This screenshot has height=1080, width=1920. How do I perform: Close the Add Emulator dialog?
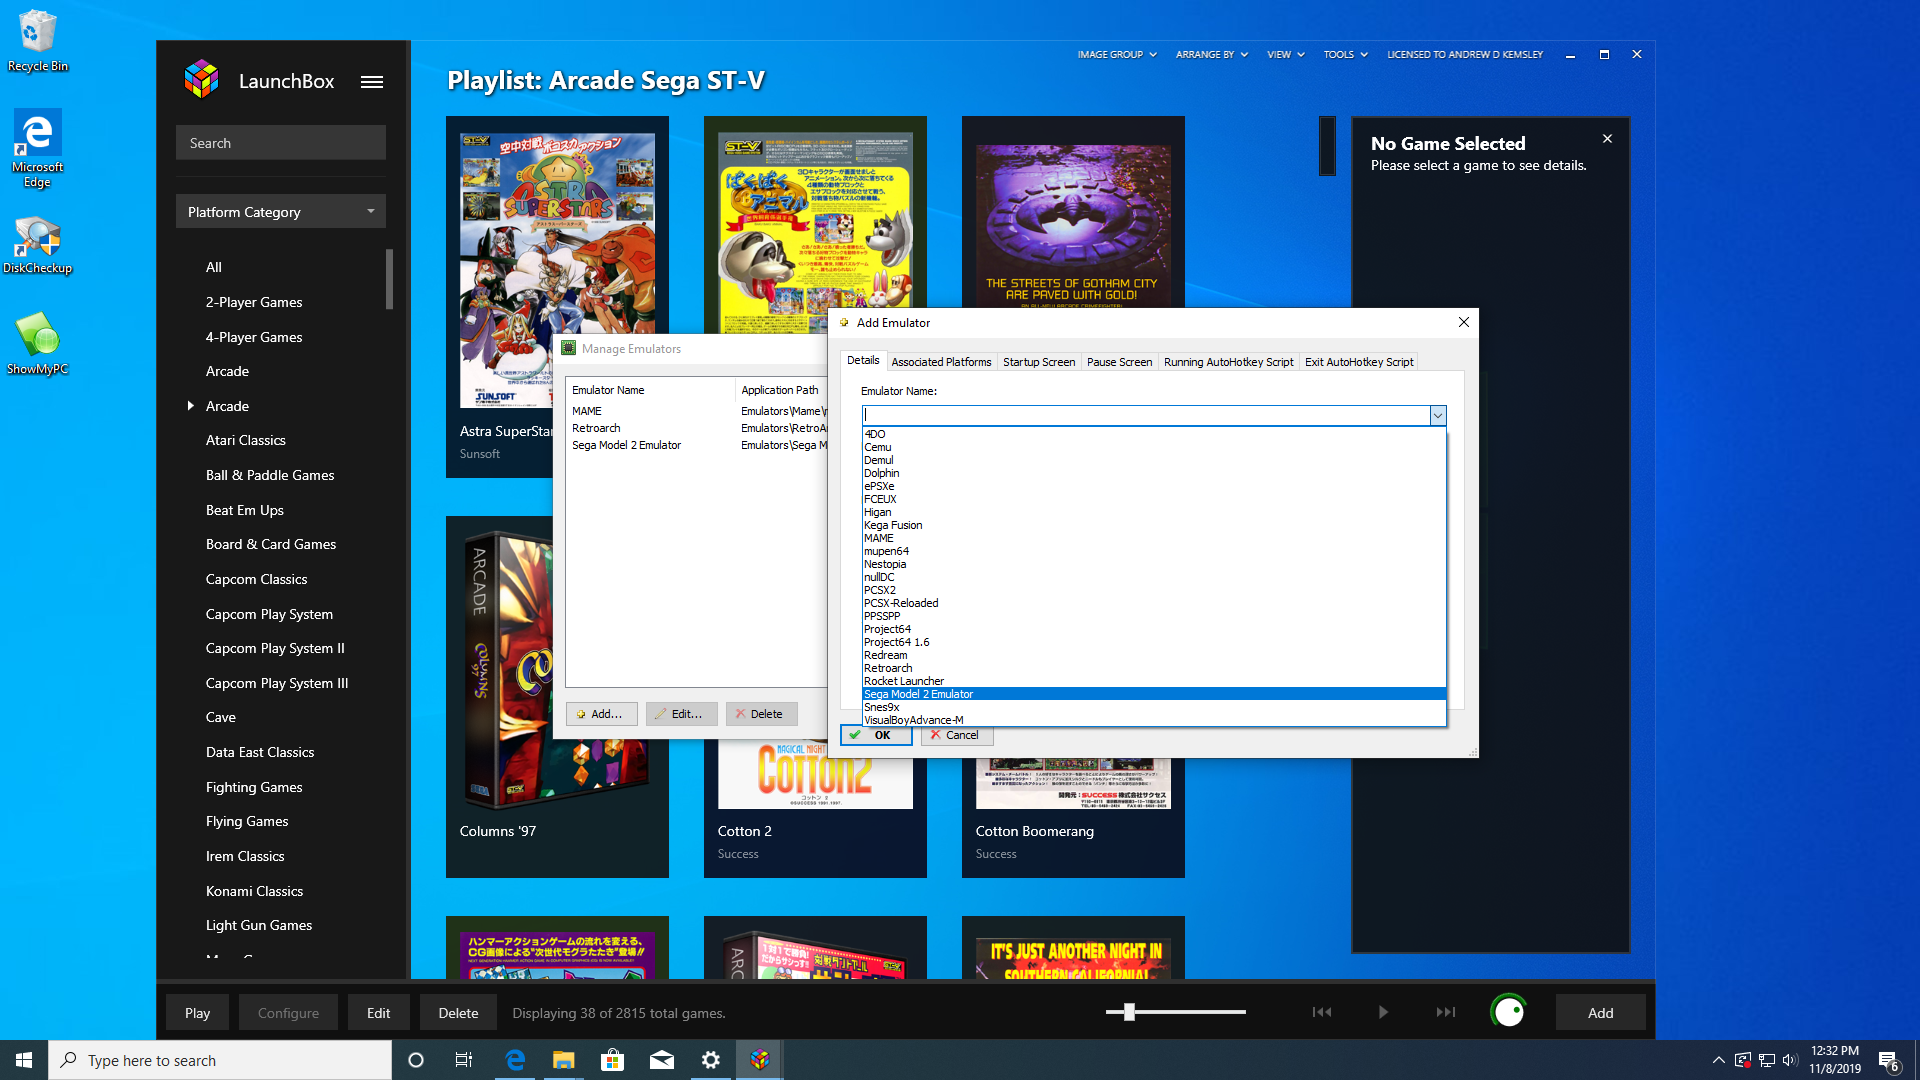1463,322
